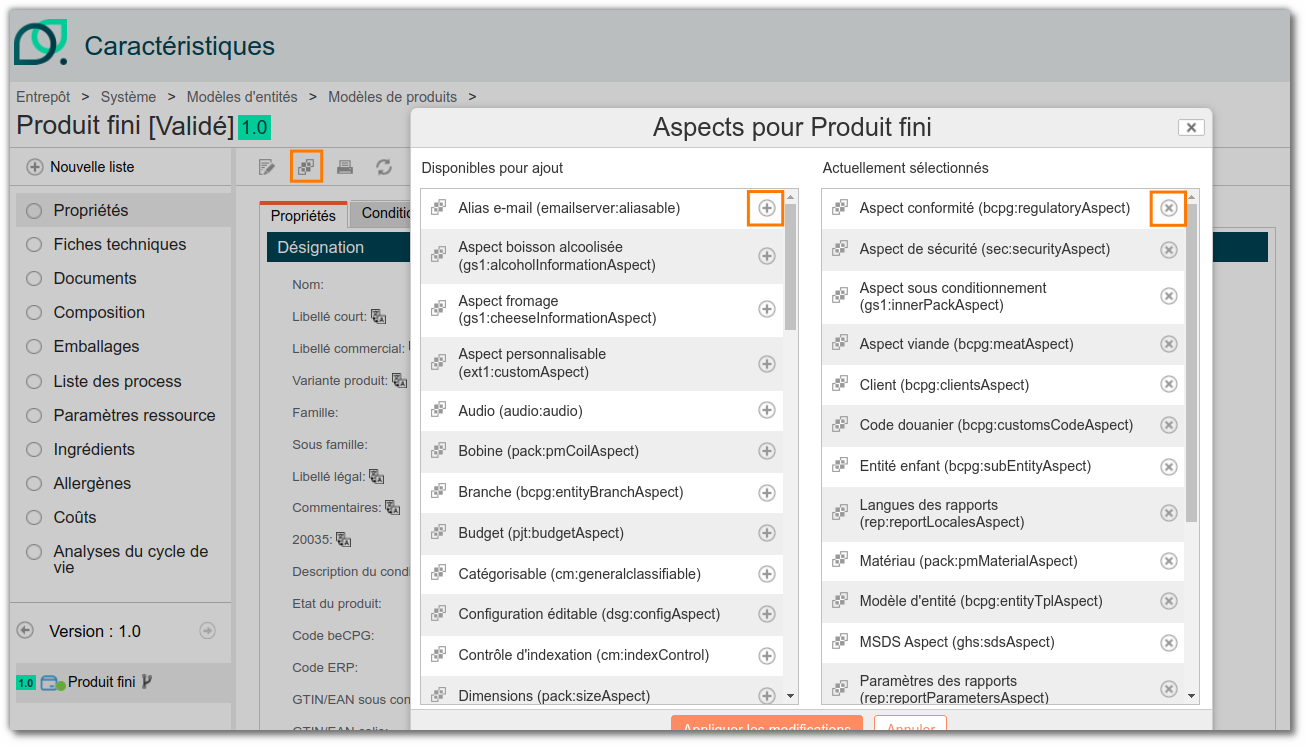The image size is (1306, 746).
Task: Select the Fiches techniques list
Action: pos(121,244)
